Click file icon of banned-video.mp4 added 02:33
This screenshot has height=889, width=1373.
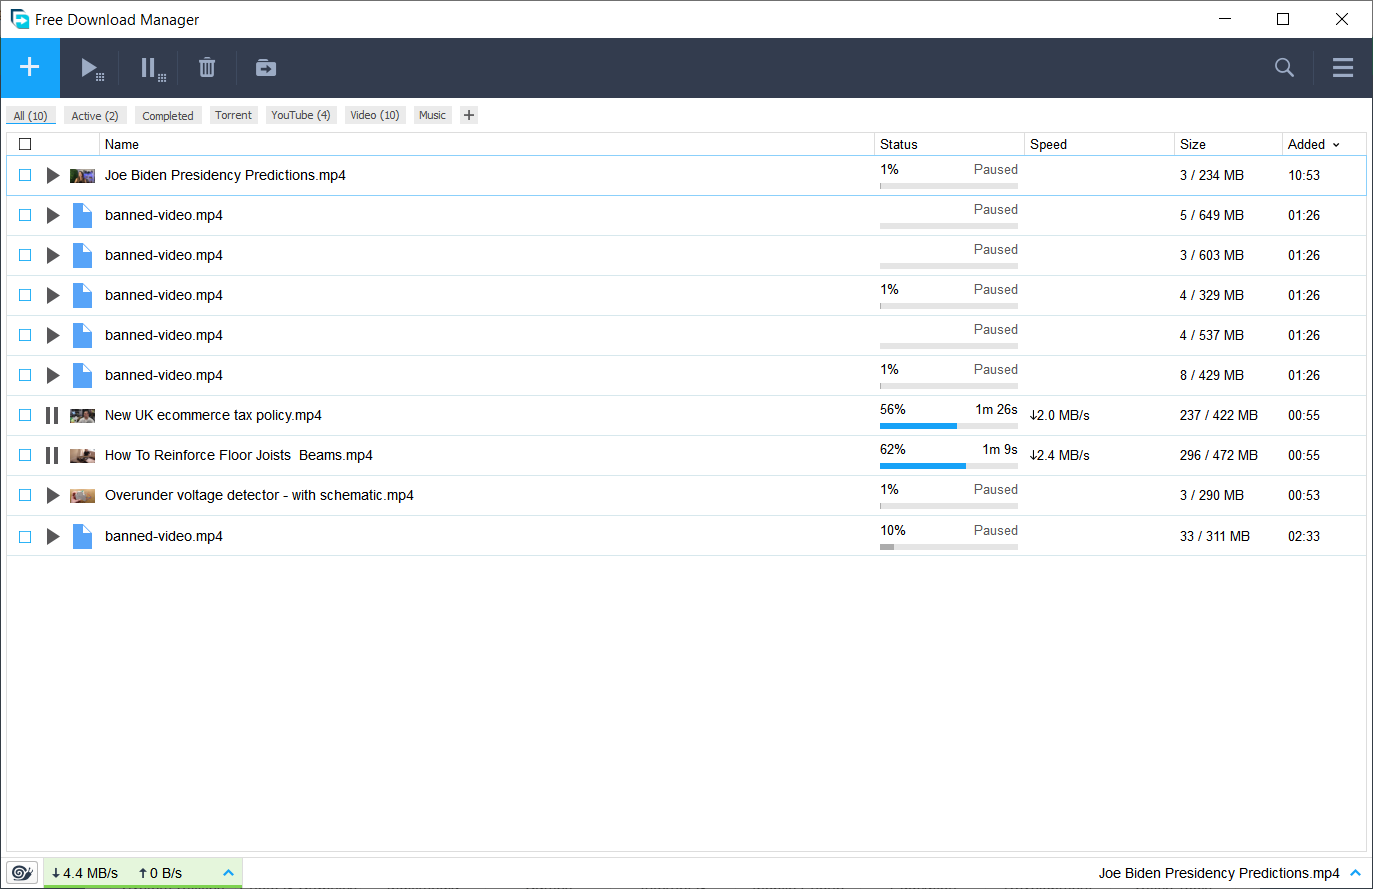[x=82, y=536]
